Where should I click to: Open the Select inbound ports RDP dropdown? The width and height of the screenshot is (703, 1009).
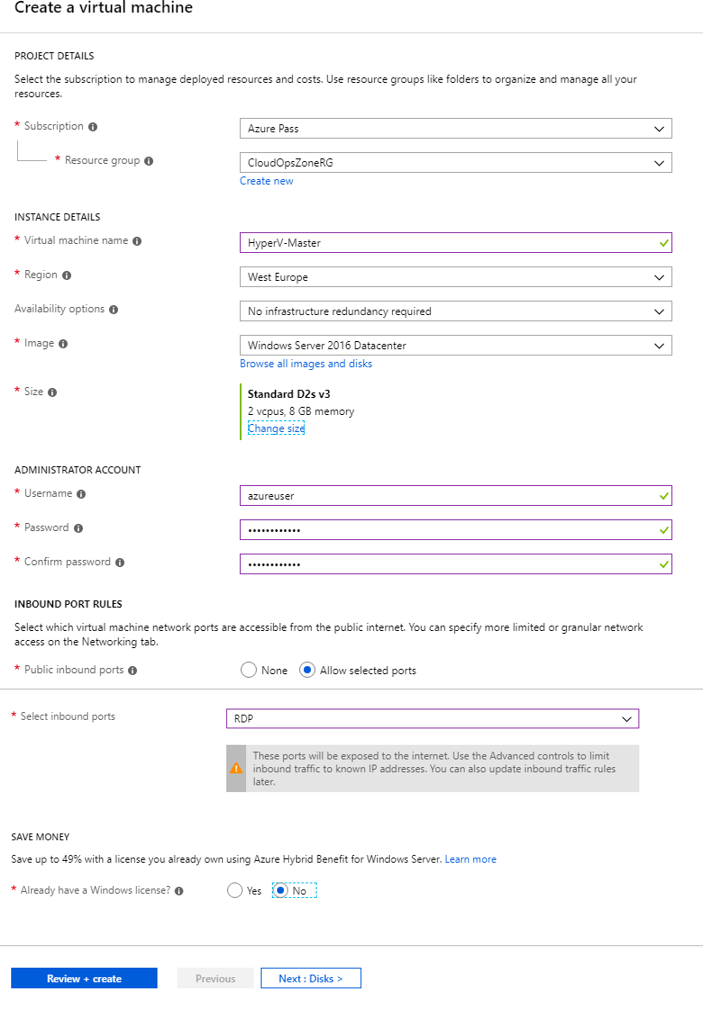click(x=433, y=718)
